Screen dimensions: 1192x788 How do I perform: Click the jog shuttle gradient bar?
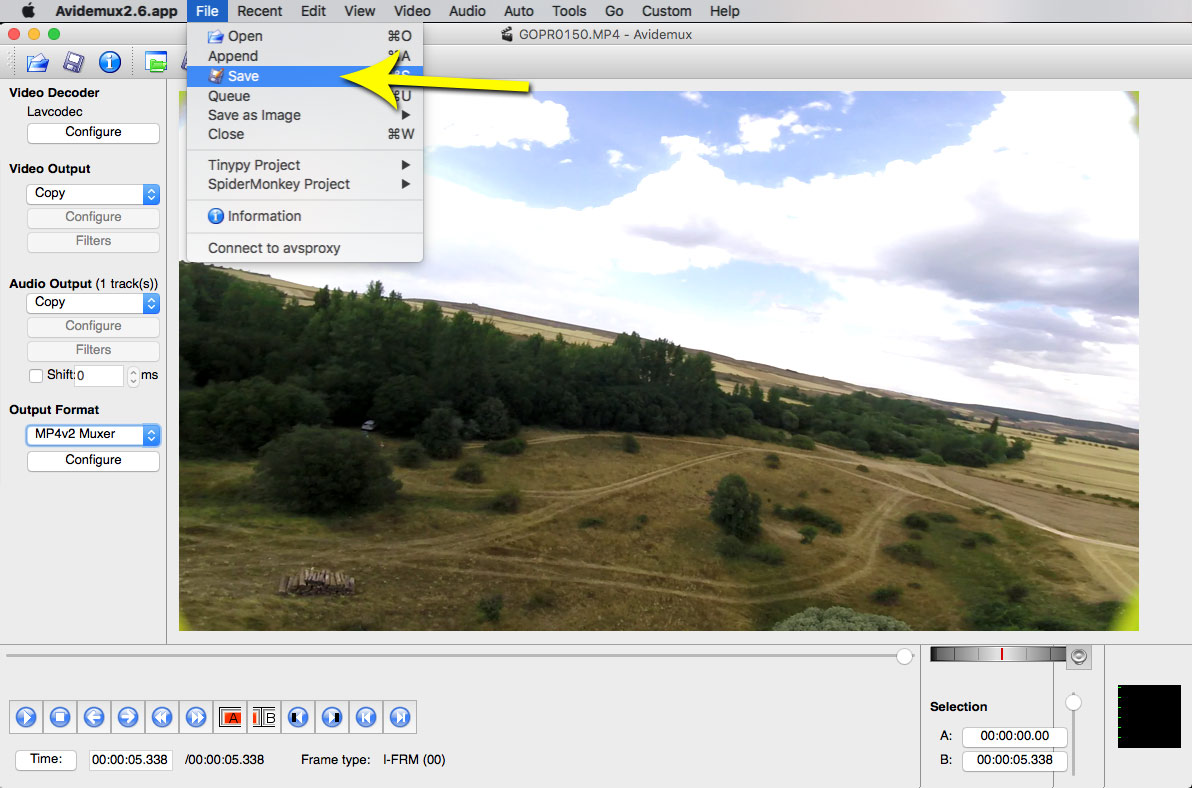pyautogui.click(x=998, y=654)
